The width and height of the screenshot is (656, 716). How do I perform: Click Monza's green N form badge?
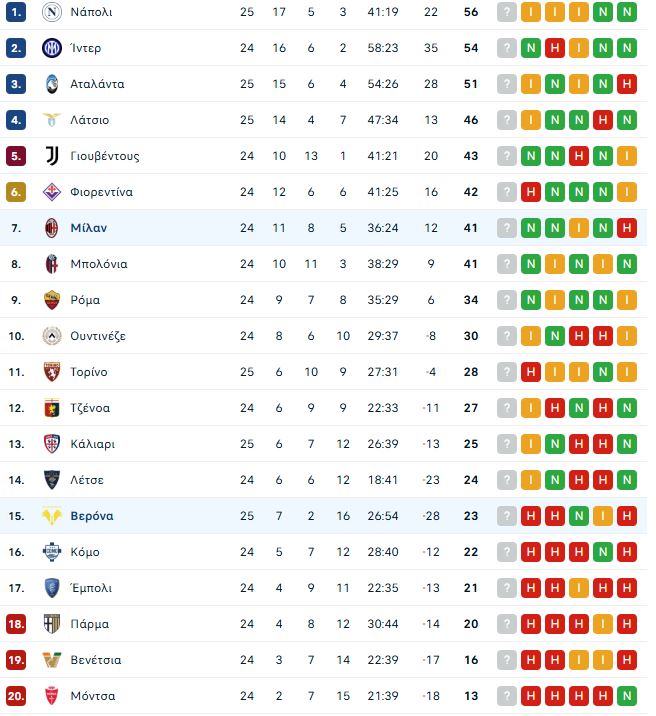pos(627,696)
